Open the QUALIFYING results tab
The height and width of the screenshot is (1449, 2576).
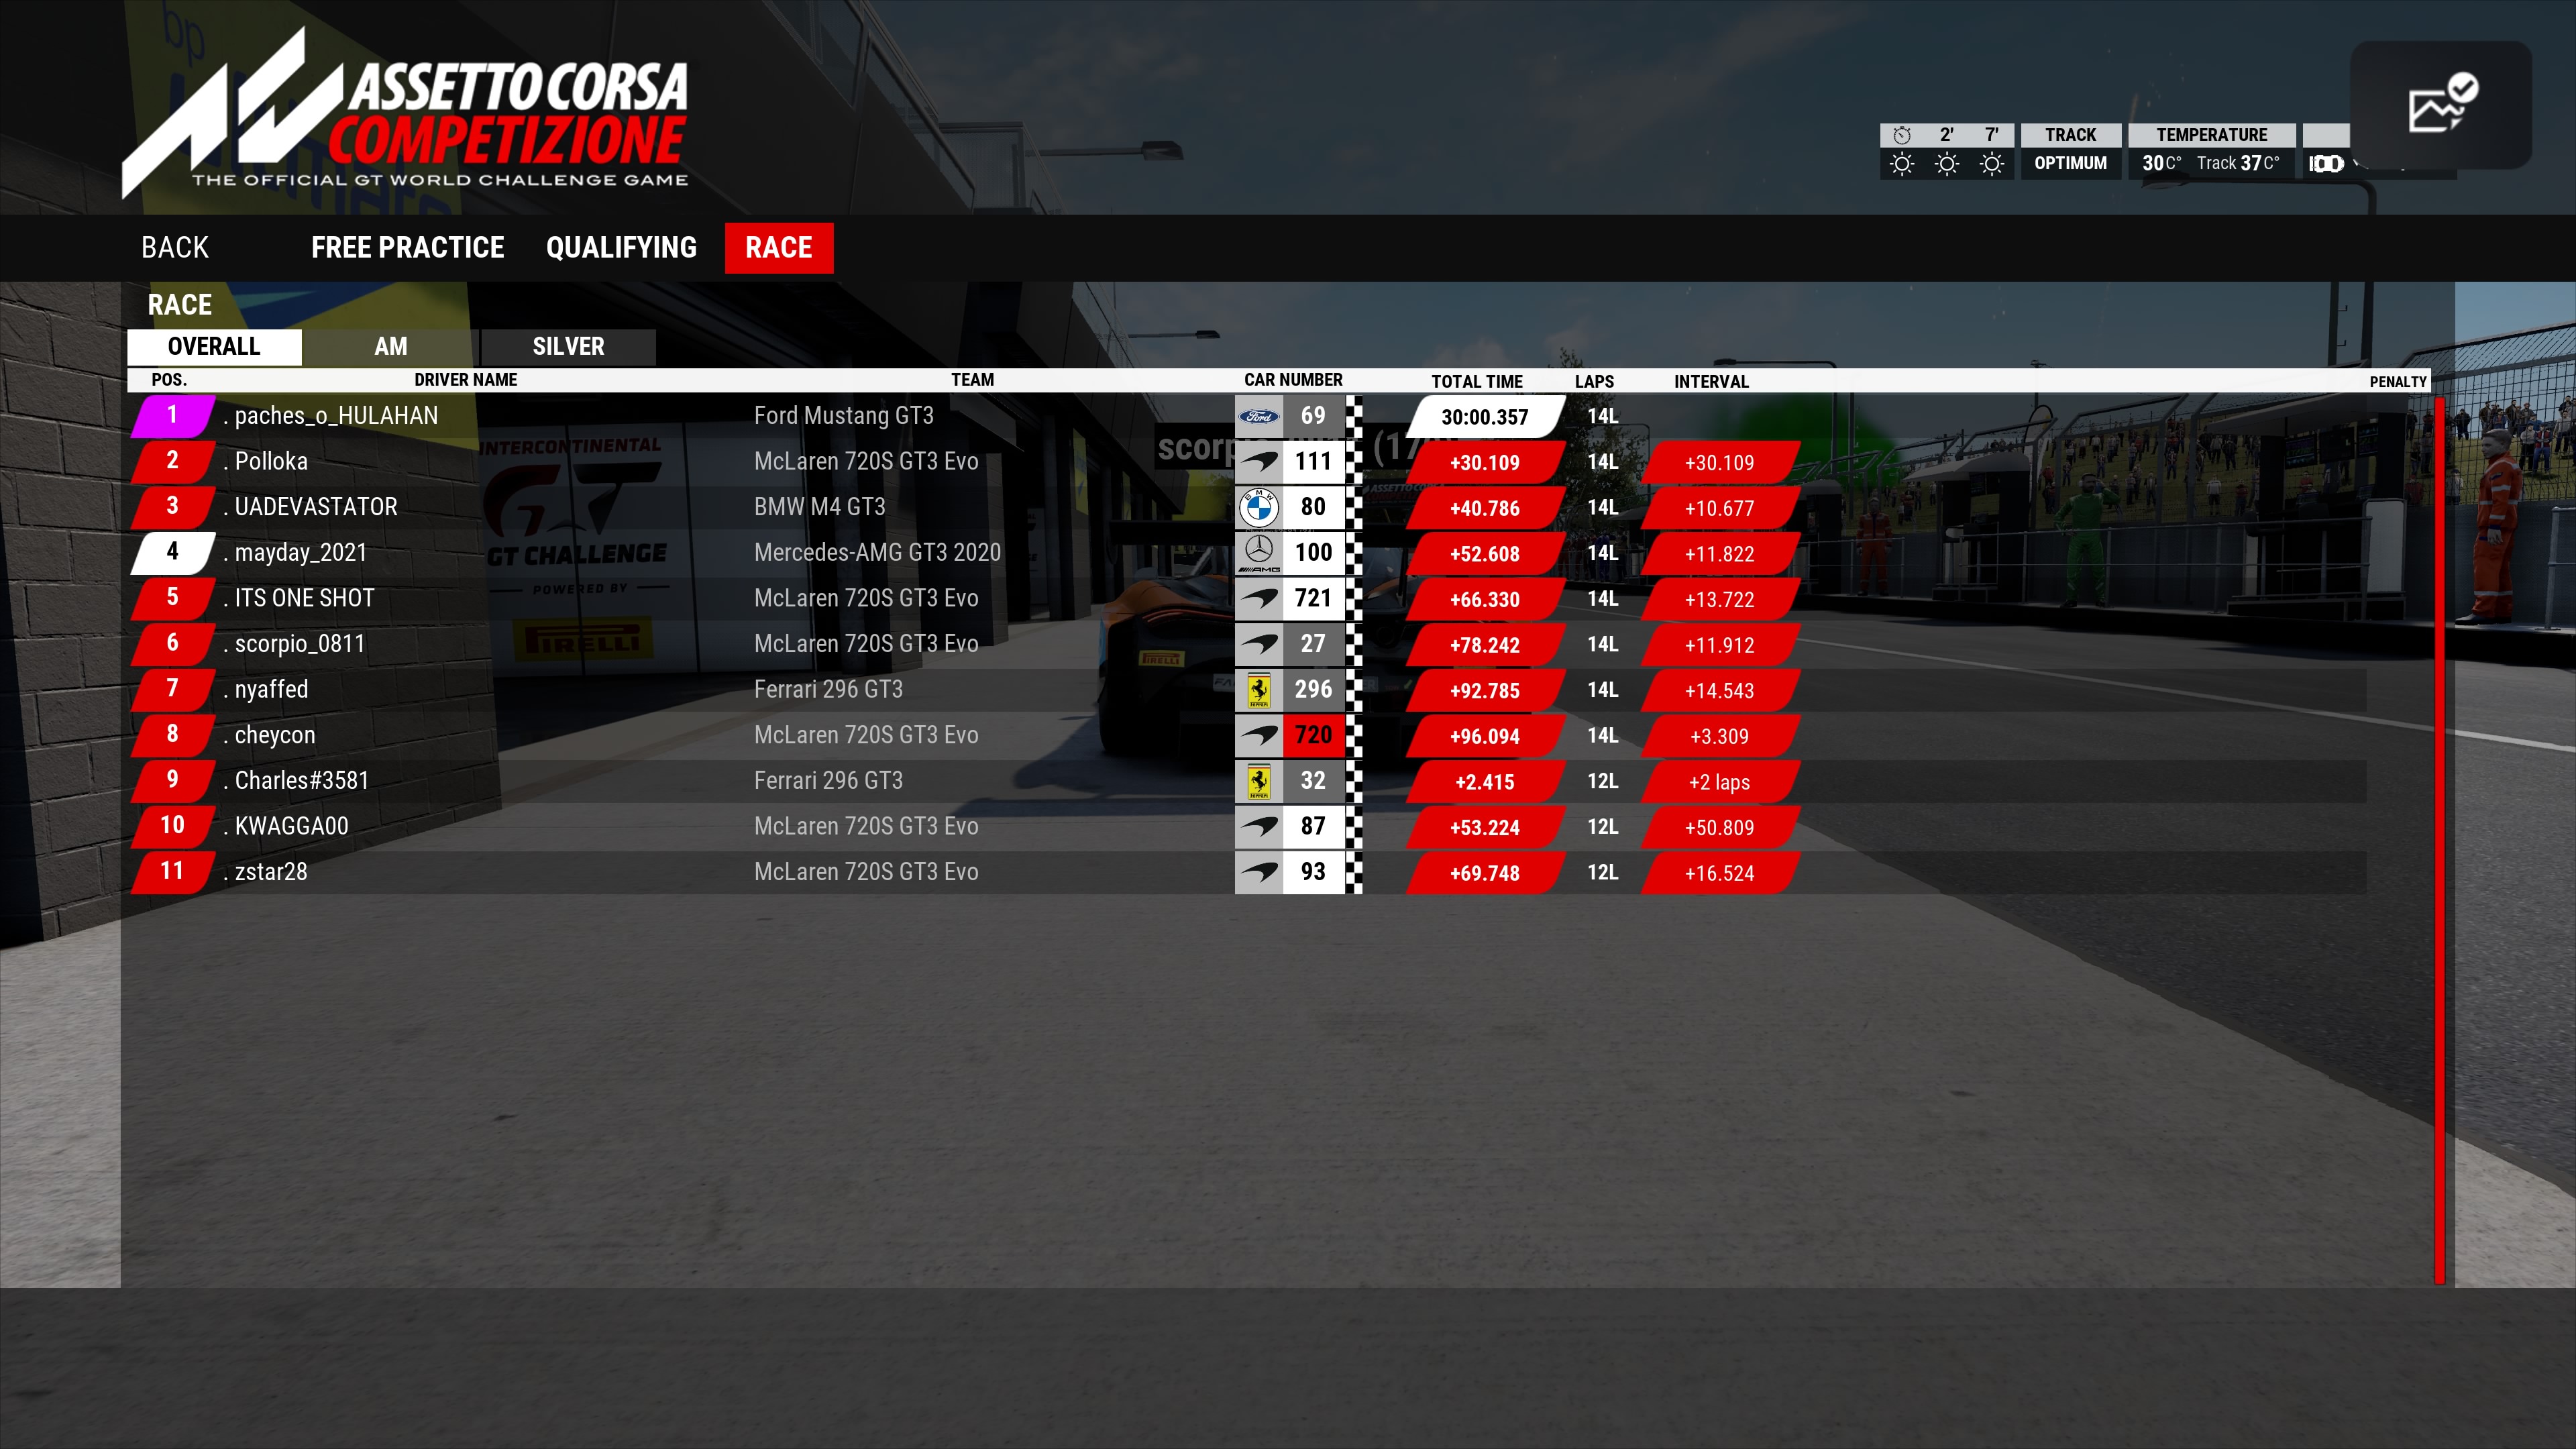pyautogui.click(x=621, y=248)
